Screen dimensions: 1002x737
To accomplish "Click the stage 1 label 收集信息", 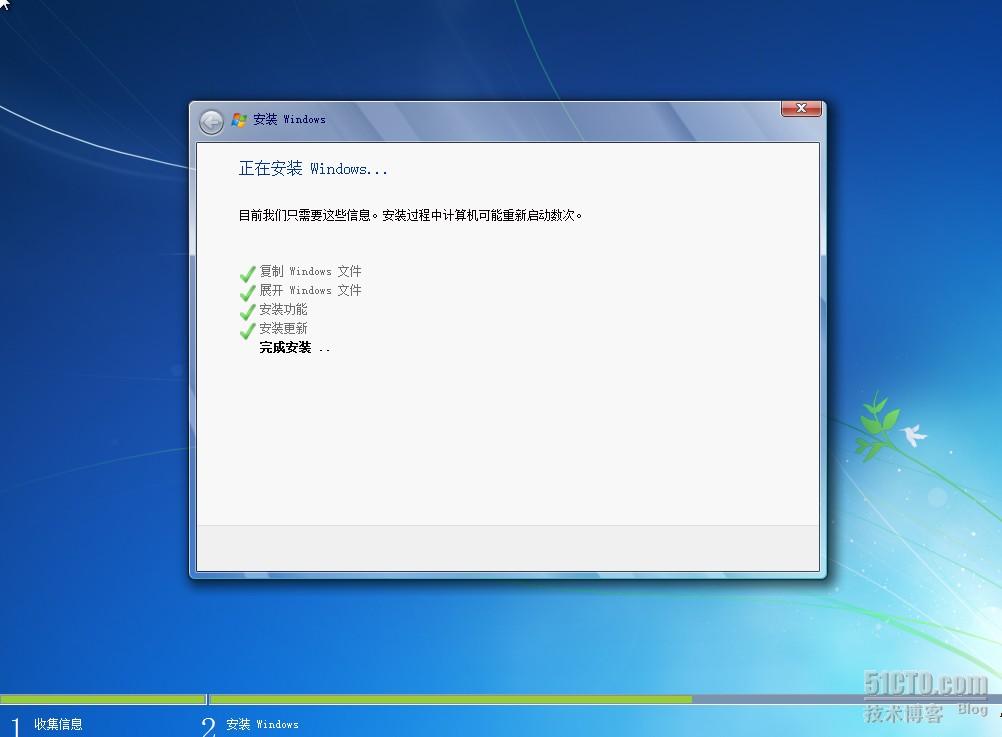I will pos(58,724).
